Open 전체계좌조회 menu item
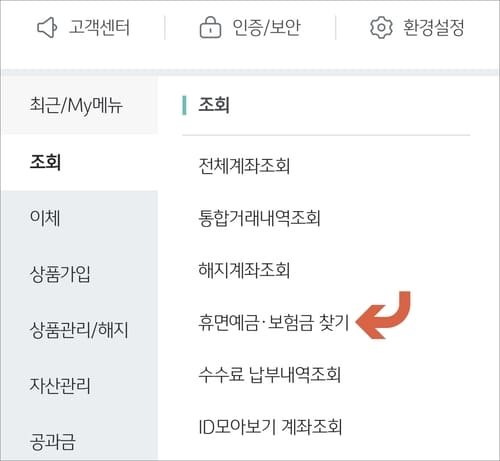This screenshot has height=461, width=500. point(244,166)
